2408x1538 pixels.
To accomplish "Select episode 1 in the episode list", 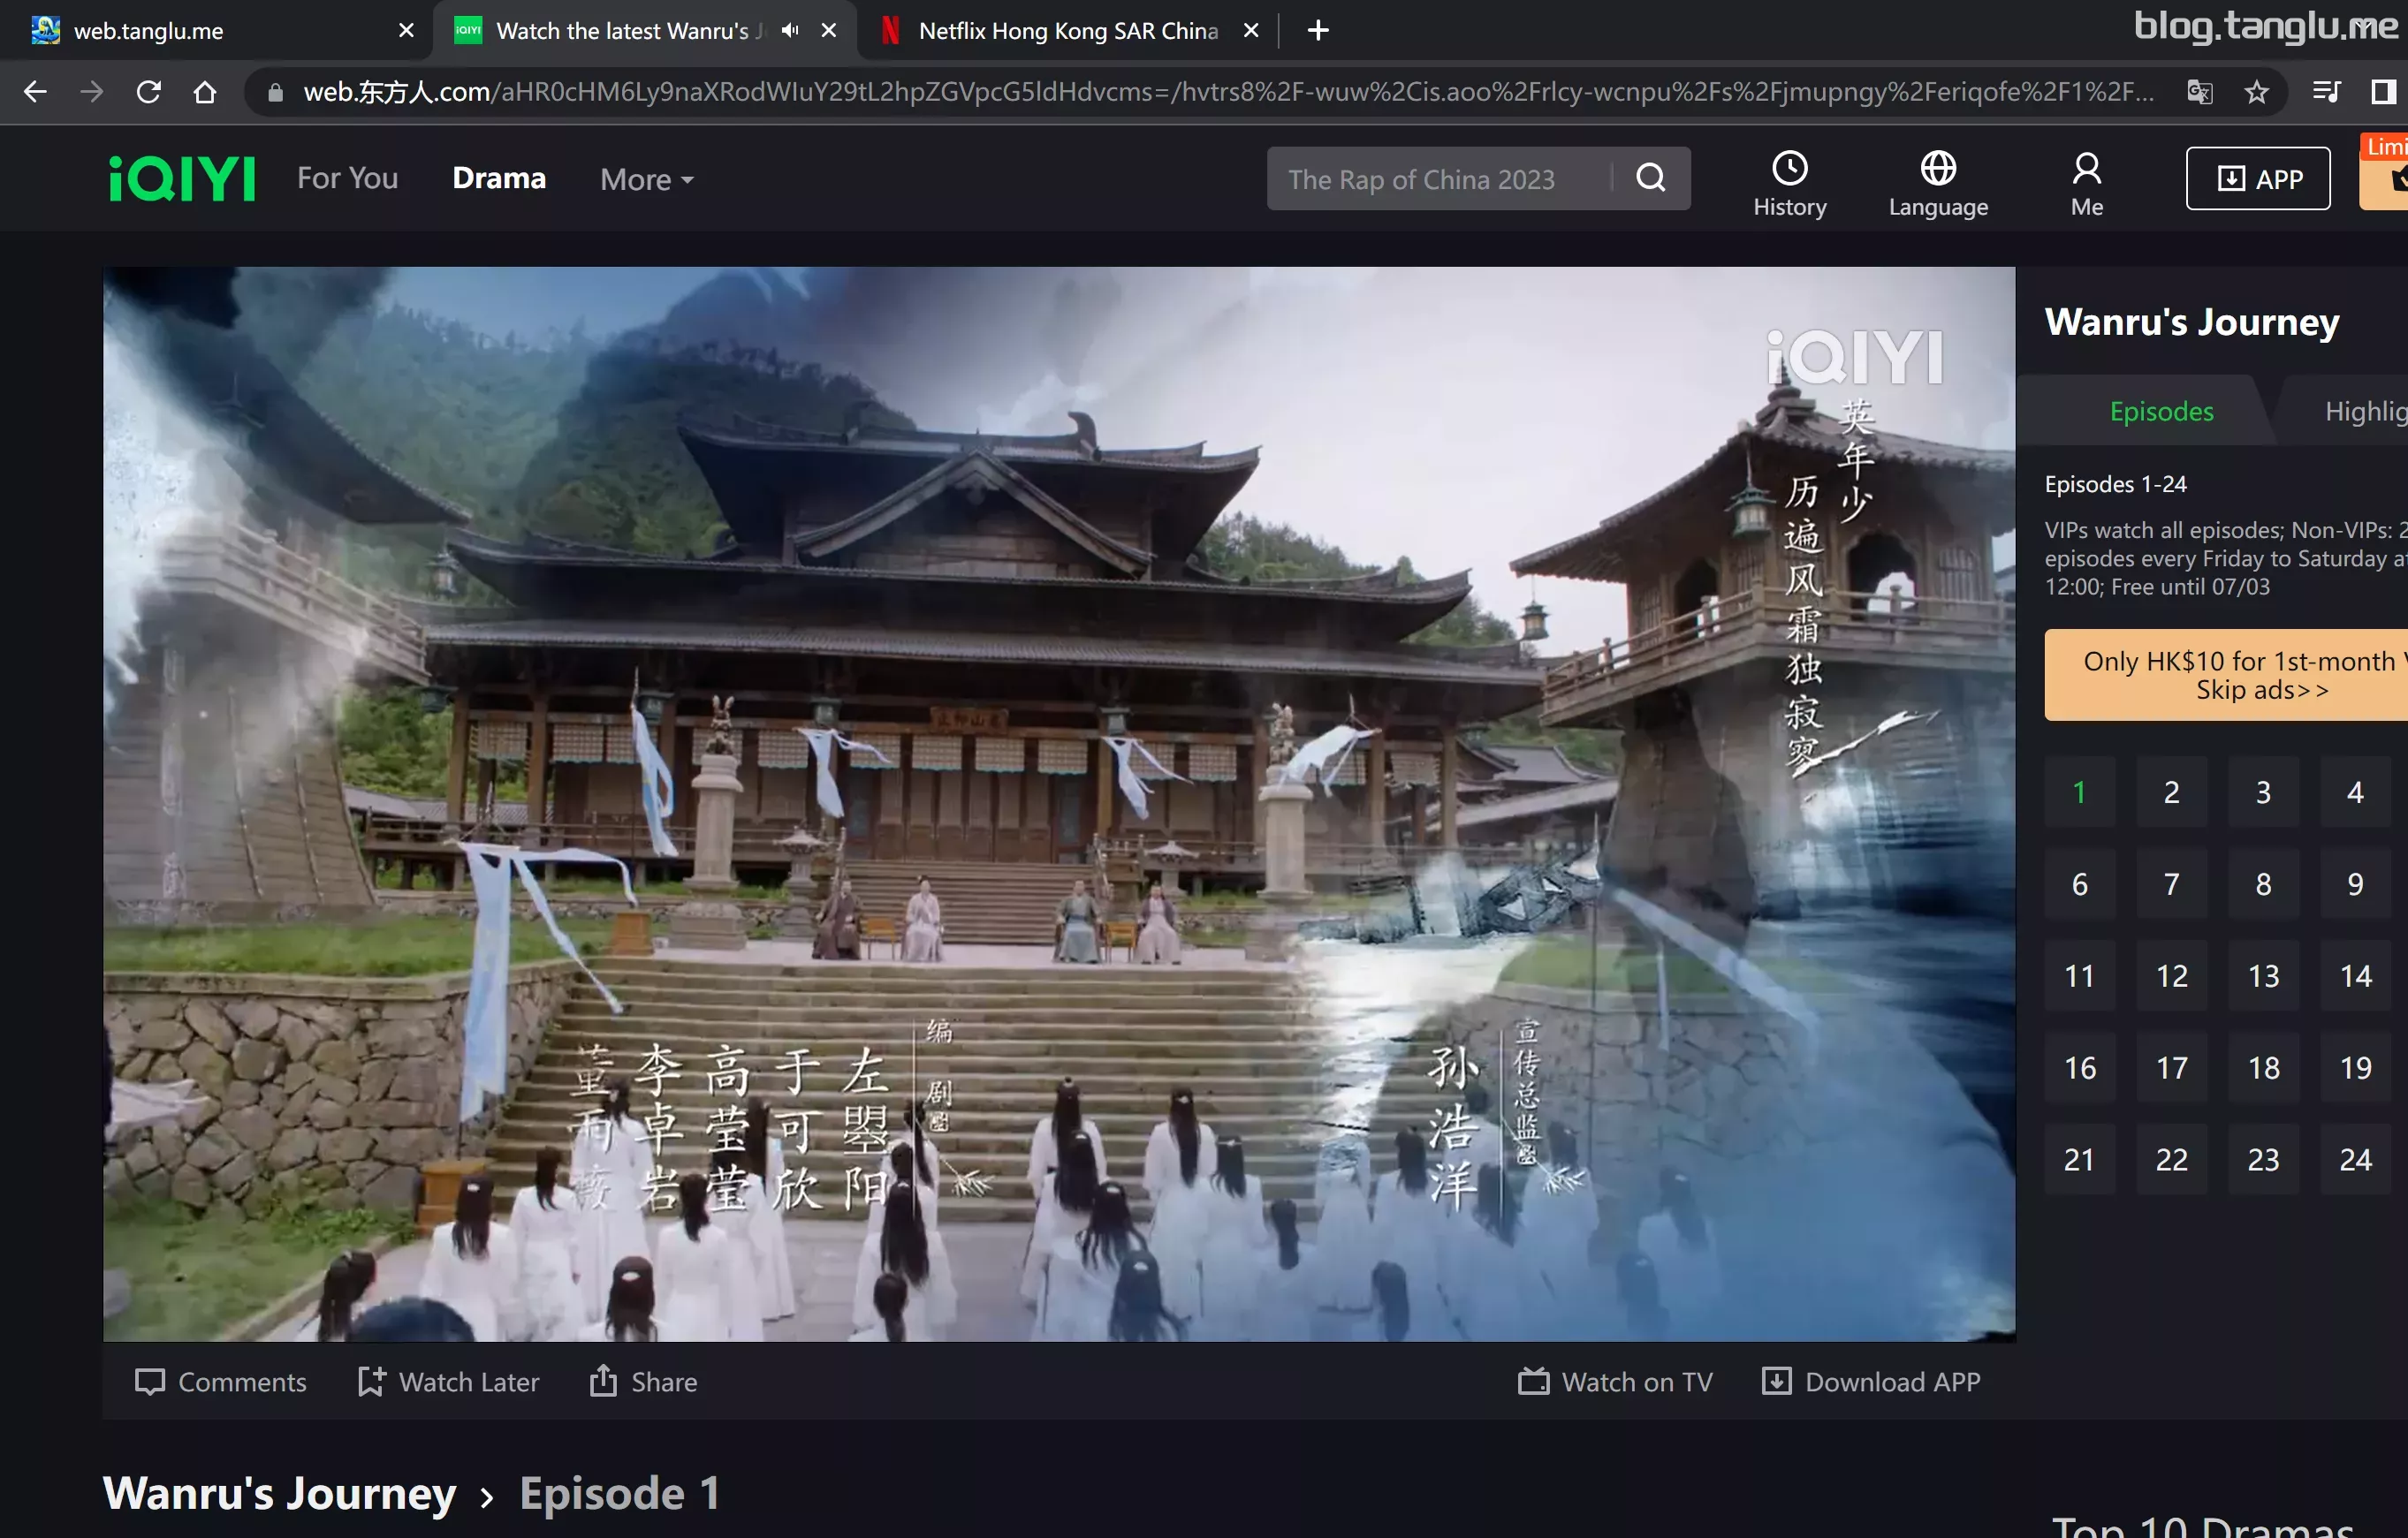I will click(x=2079, y=792).
